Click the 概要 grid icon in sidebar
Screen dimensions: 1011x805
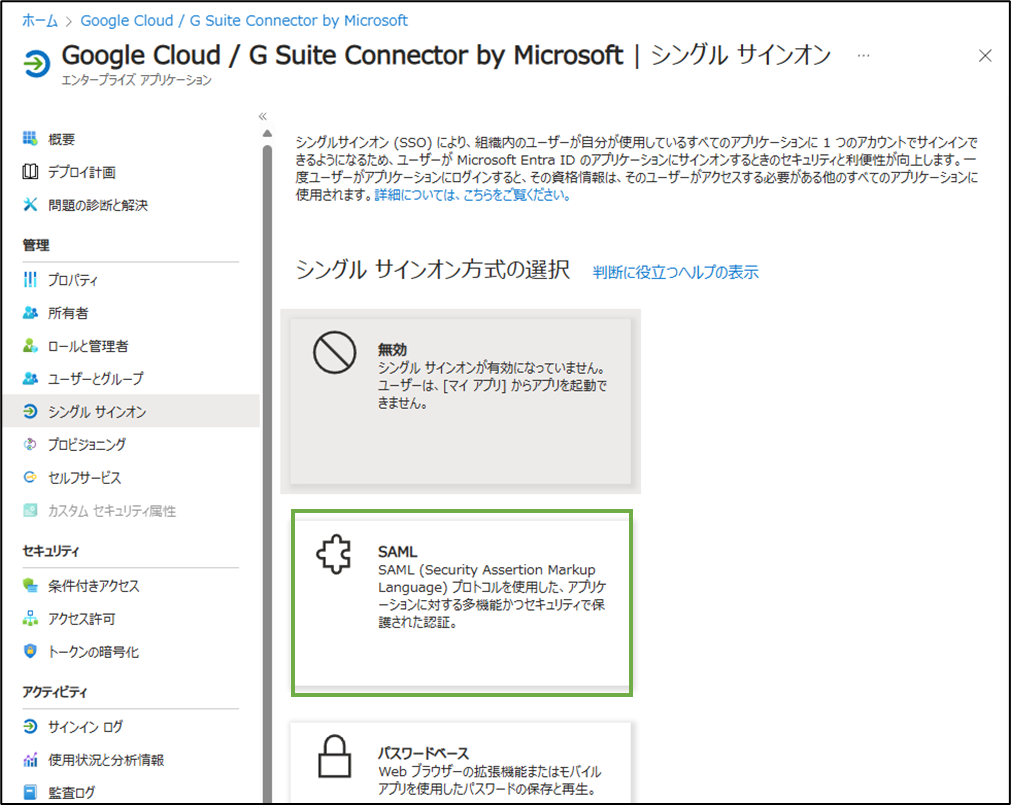pyautogui.click(x=30, y=138)
